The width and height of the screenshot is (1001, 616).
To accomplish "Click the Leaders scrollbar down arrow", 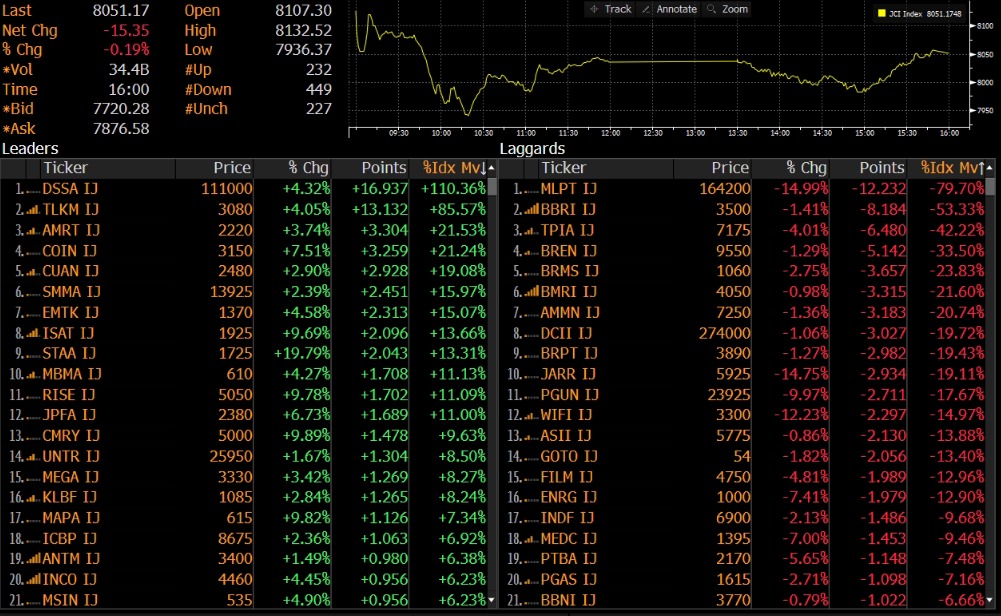I will tap(490, 600).
